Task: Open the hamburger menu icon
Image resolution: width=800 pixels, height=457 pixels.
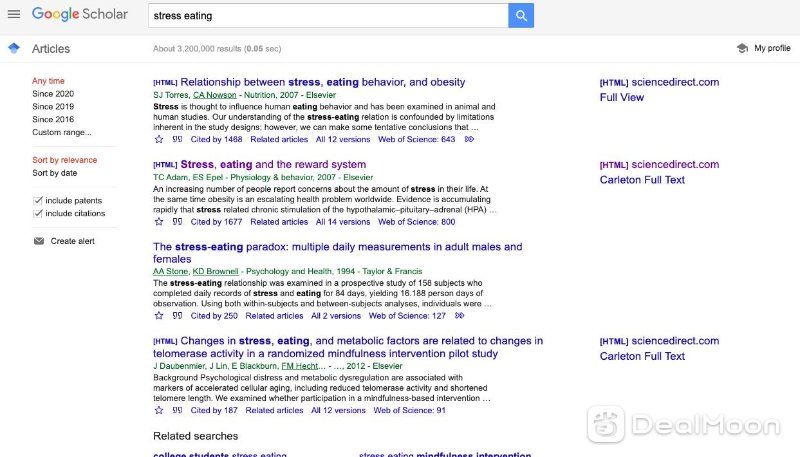Action: click(14, 14)
